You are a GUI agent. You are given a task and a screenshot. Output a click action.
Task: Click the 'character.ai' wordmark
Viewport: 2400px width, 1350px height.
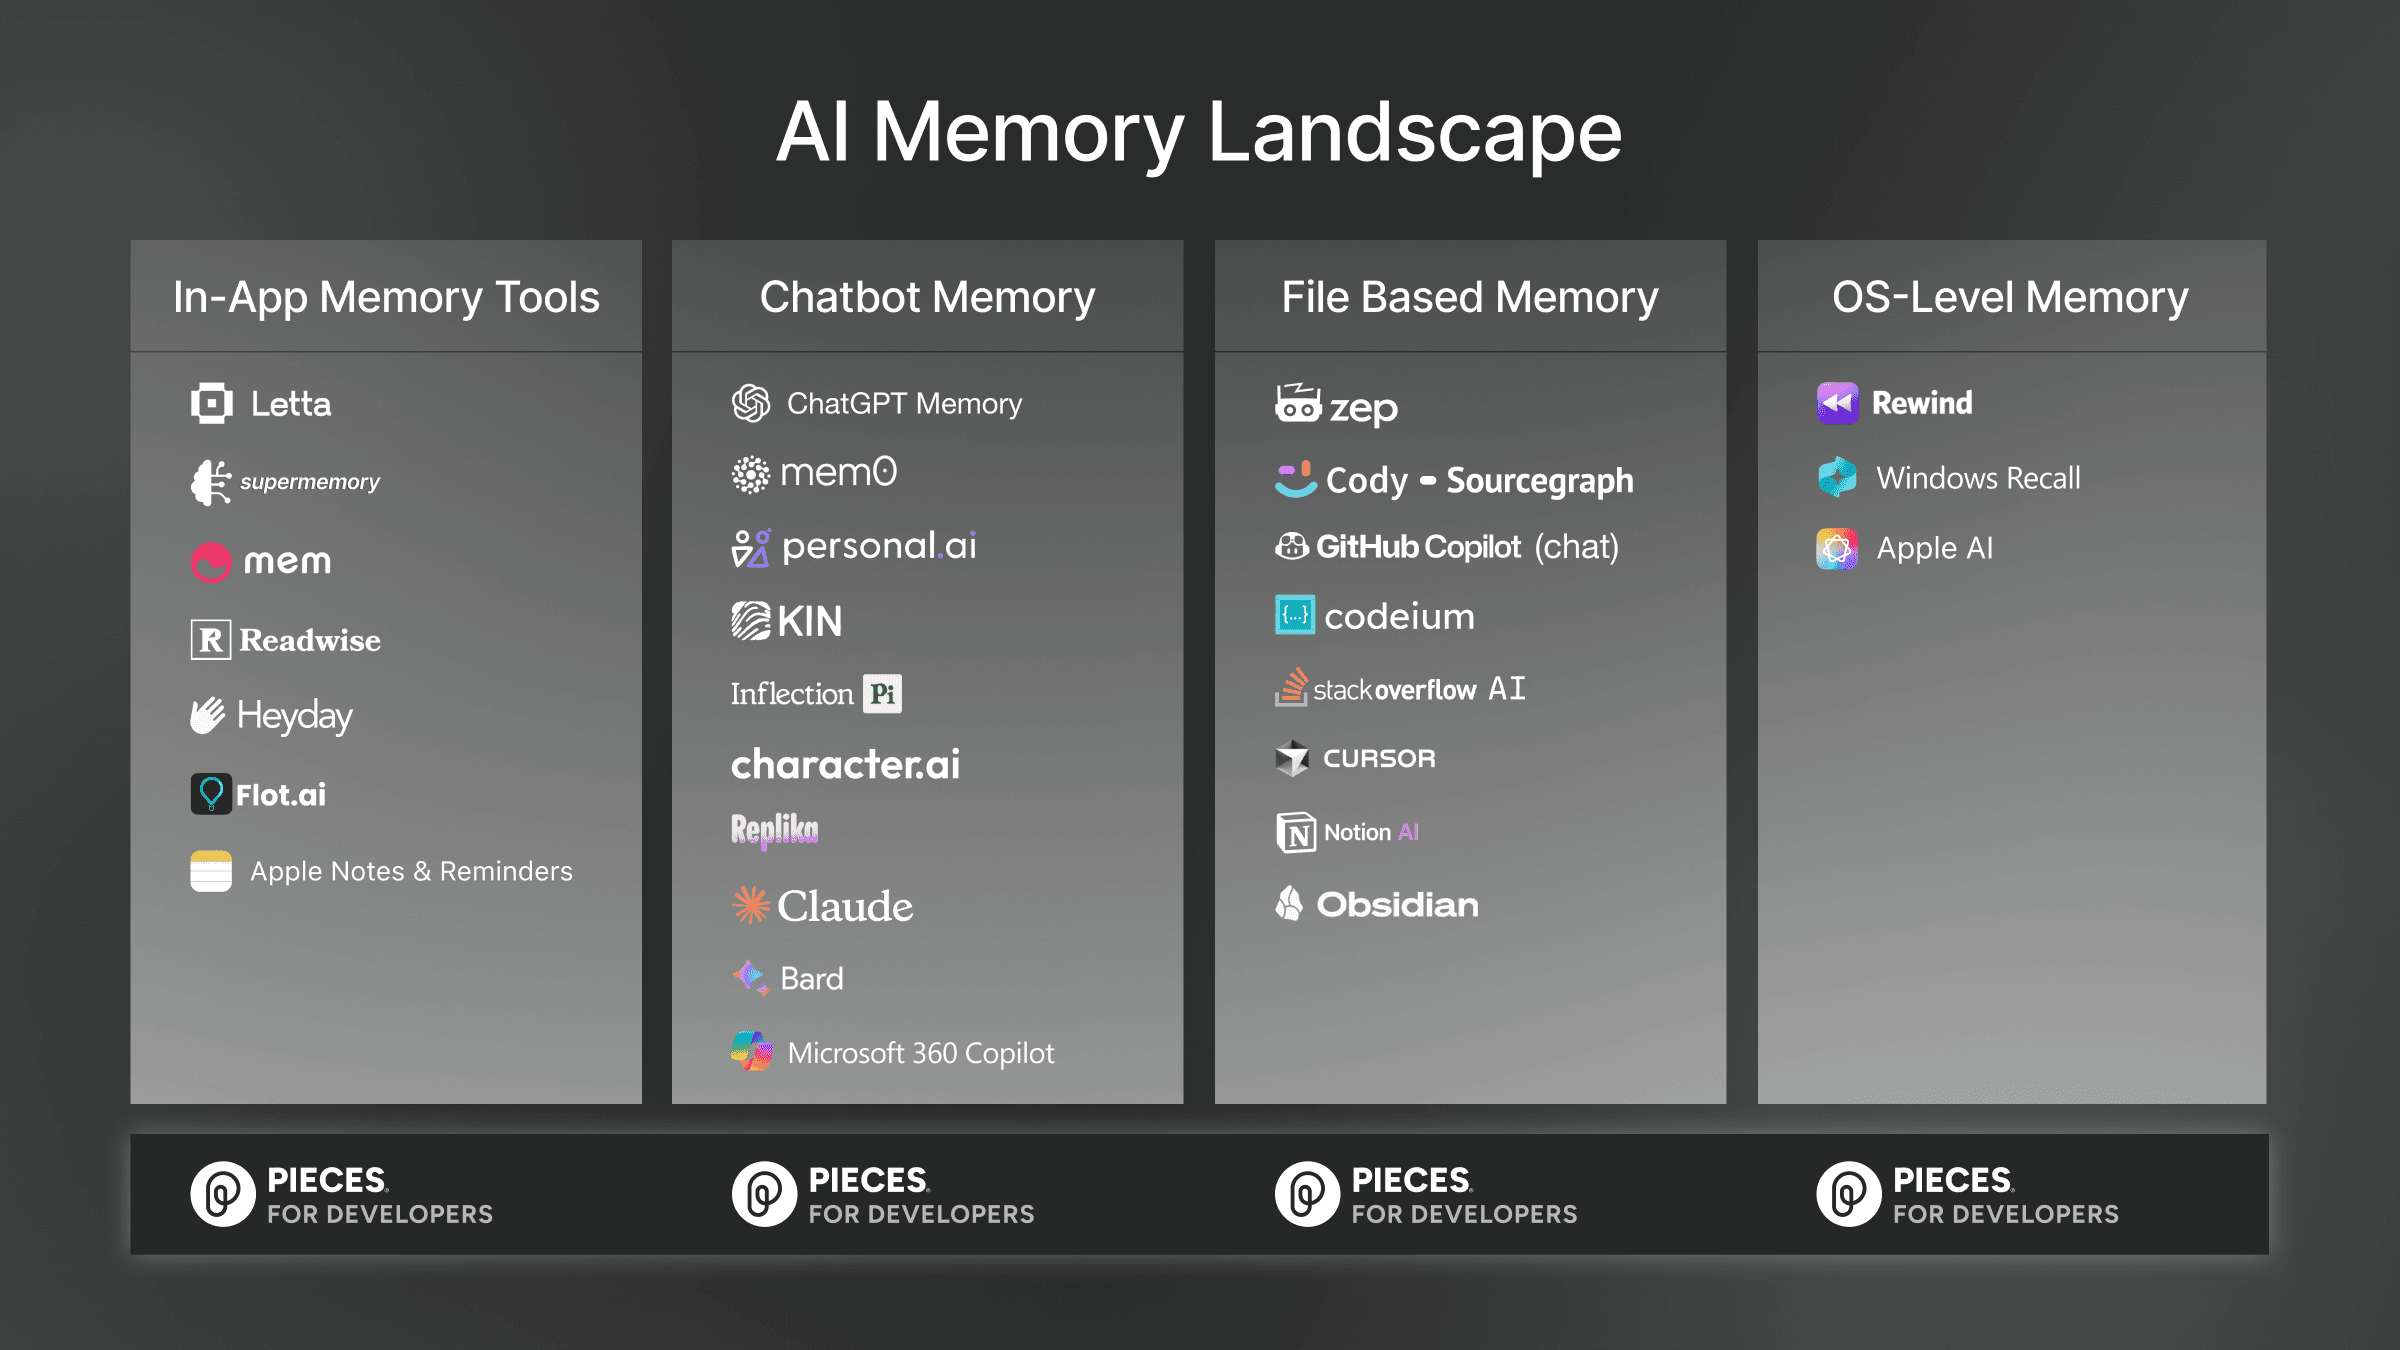coord(845,764)
